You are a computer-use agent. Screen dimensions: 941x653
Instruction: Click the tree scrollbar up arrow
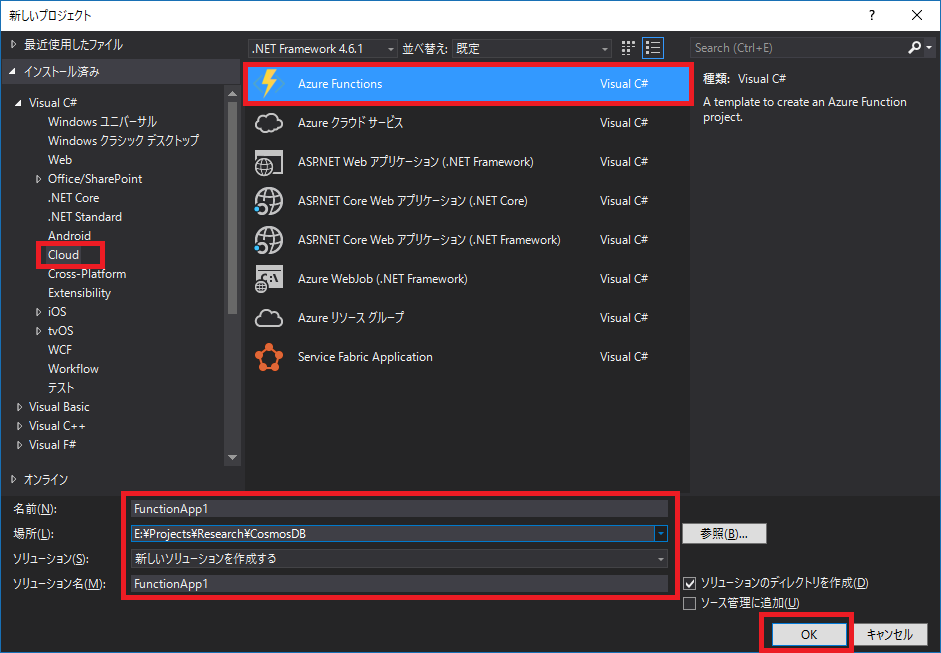tap(232, 93)
